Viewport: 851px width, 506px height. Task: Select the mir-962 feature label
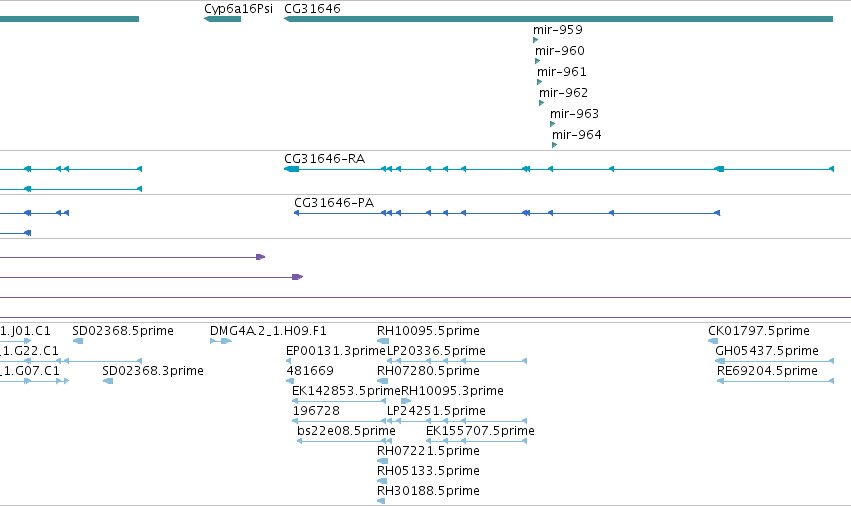(563, 93)
